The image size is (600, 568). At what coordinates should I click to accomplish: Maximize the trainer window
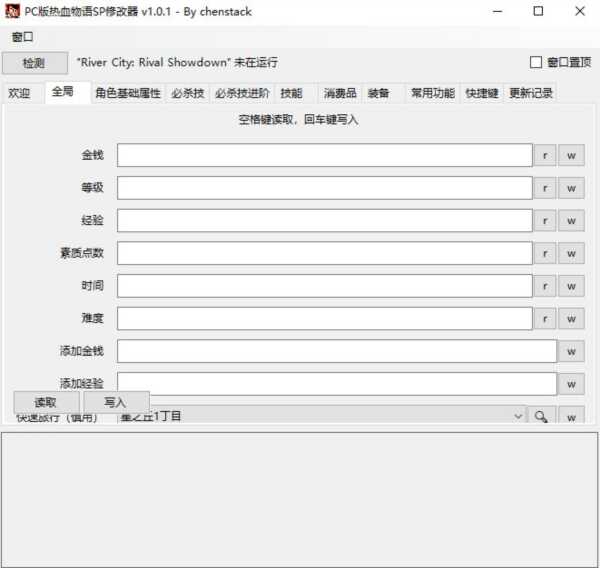(x=538, y=11)
